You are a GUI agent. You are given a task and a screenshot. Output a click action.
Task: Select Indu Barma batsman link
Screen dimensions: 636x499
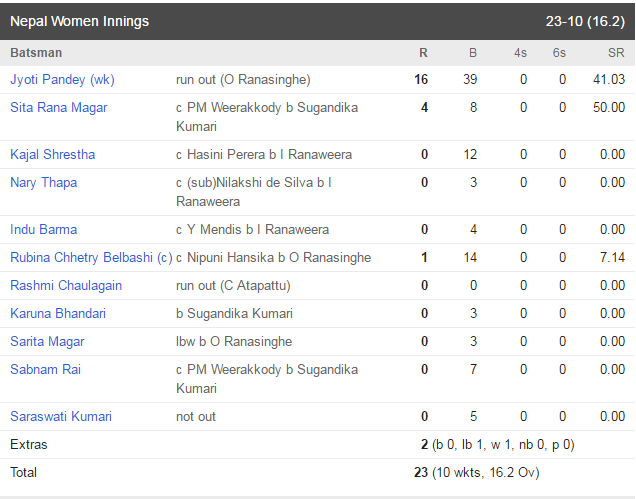[43, 230]
